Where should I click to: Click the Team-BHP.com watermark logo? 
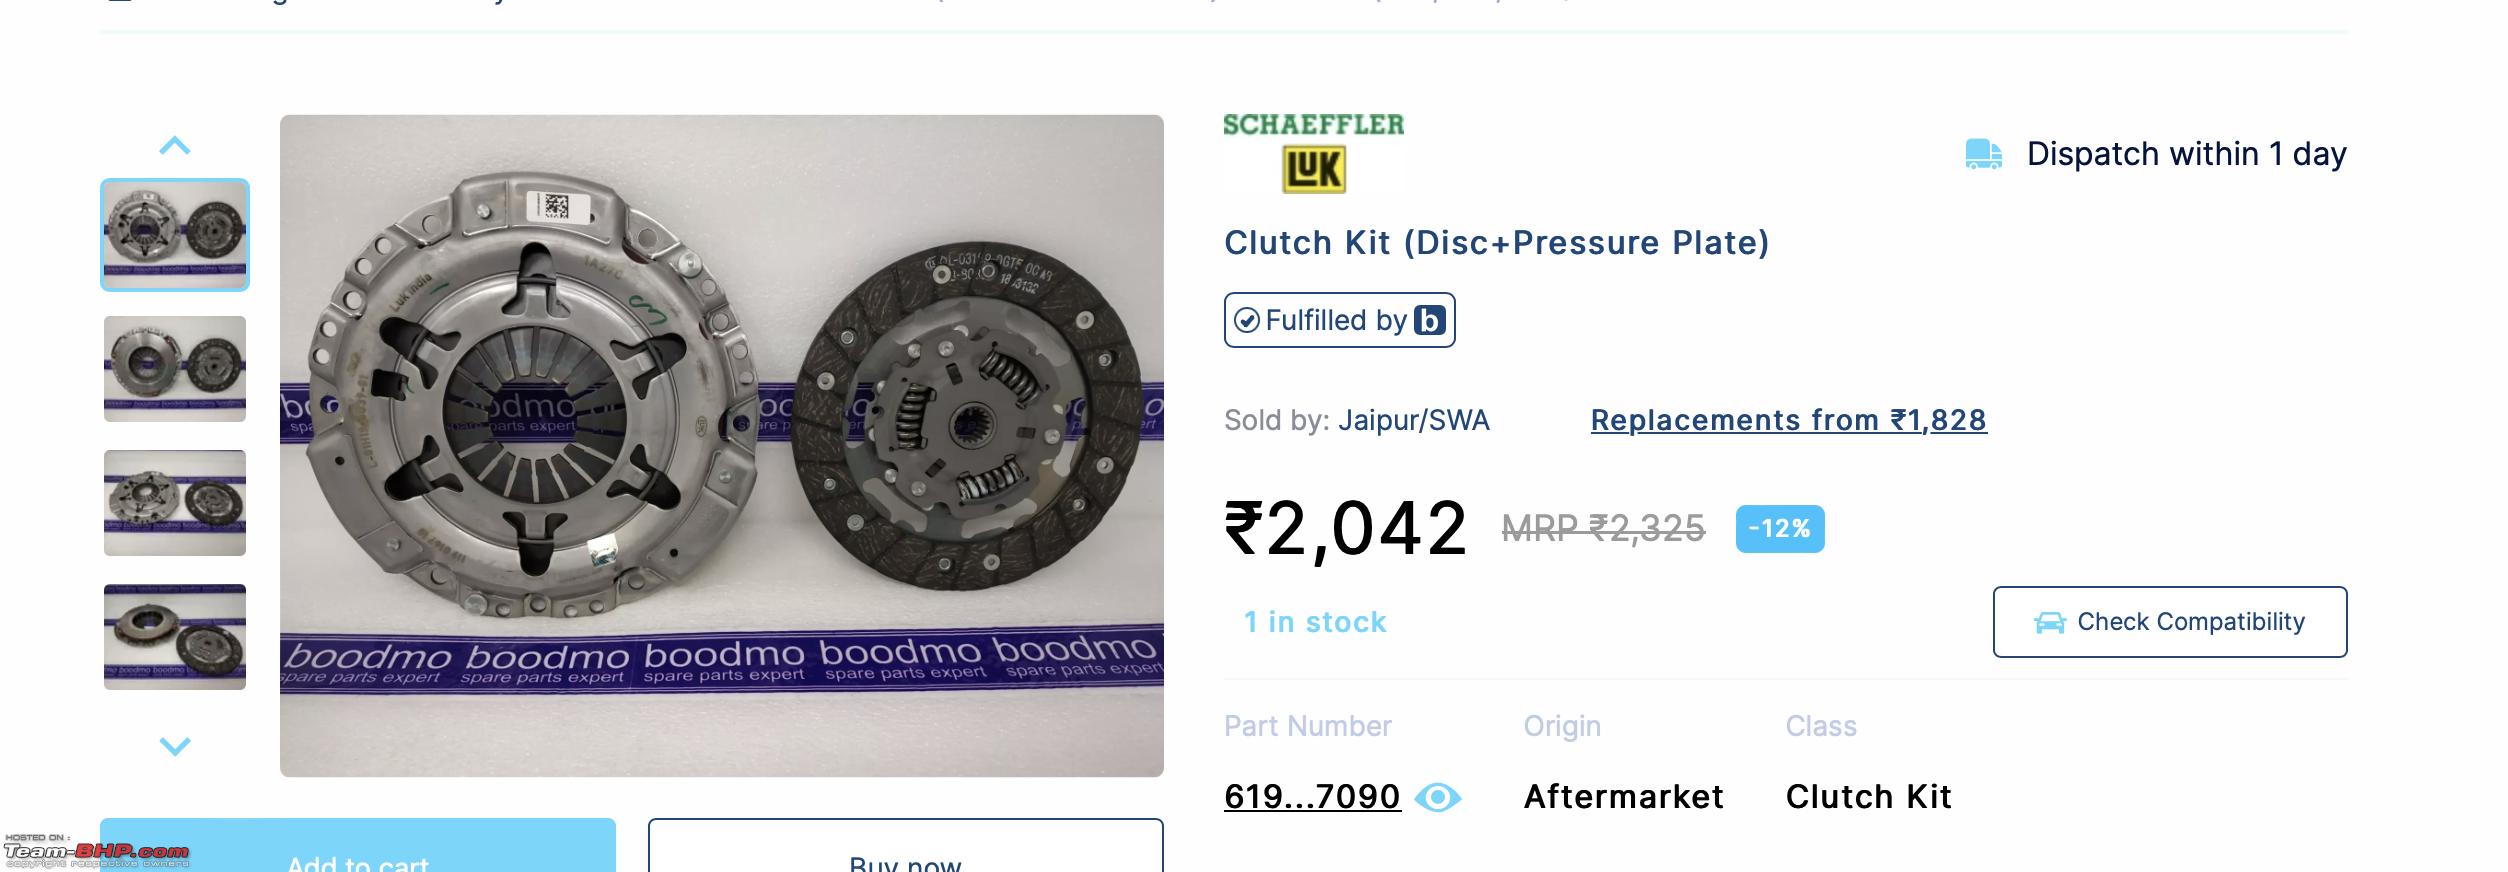(x=96, y=851)
